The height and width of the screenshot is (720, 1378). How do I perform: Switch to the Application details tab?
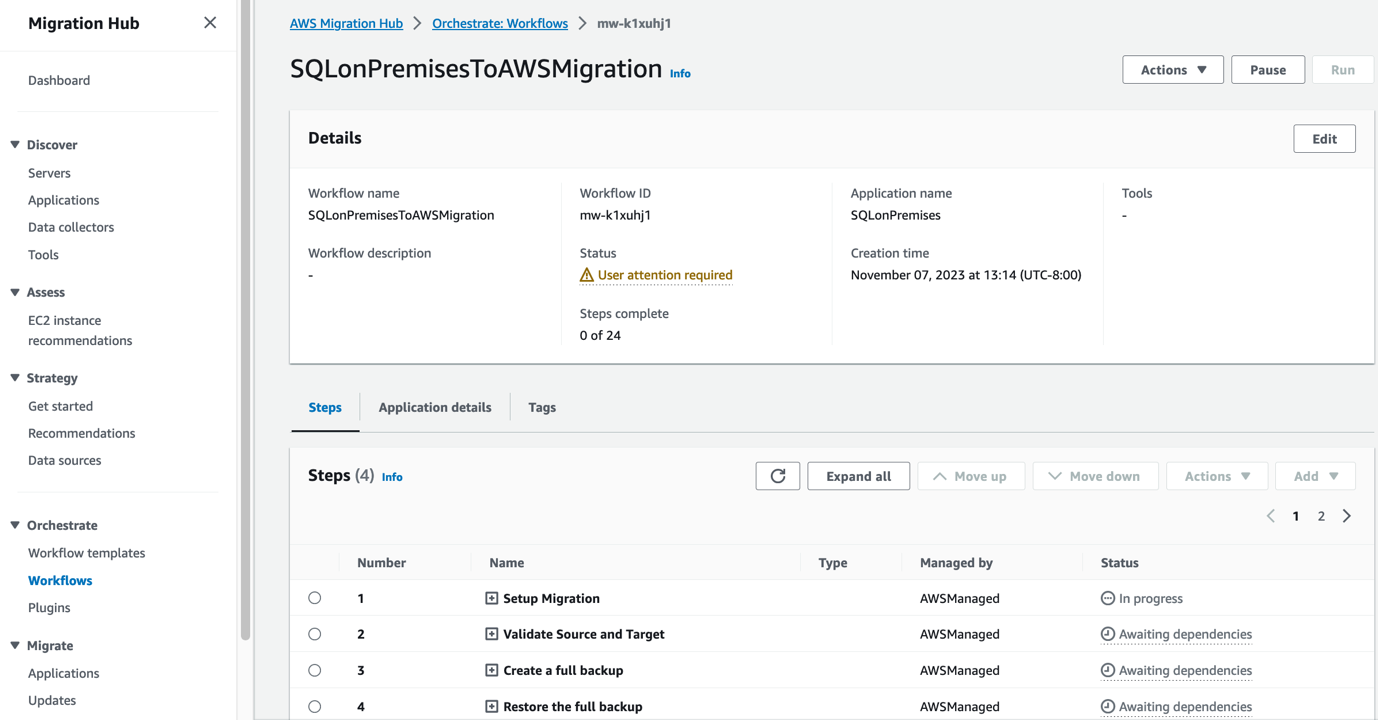click(x=435, y=407)
